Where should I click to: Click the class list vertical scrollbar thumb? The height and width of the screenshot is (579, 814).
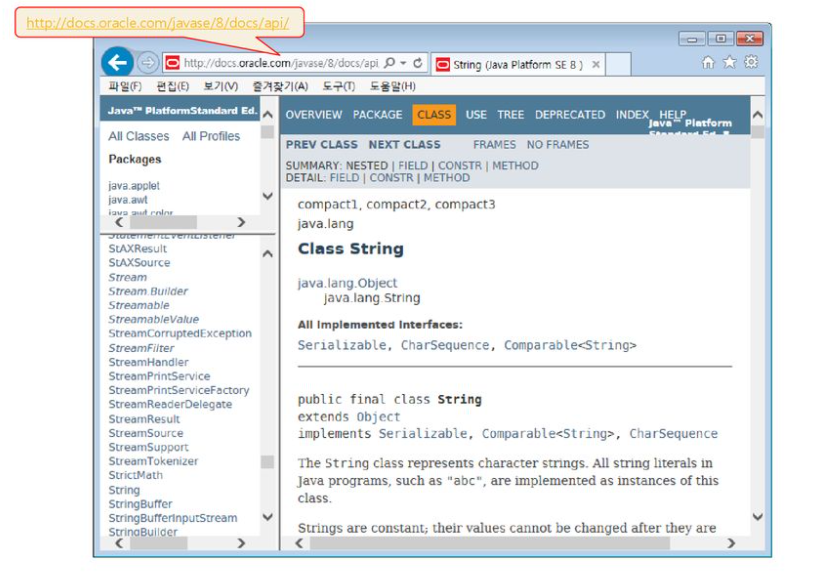point(267,462)
